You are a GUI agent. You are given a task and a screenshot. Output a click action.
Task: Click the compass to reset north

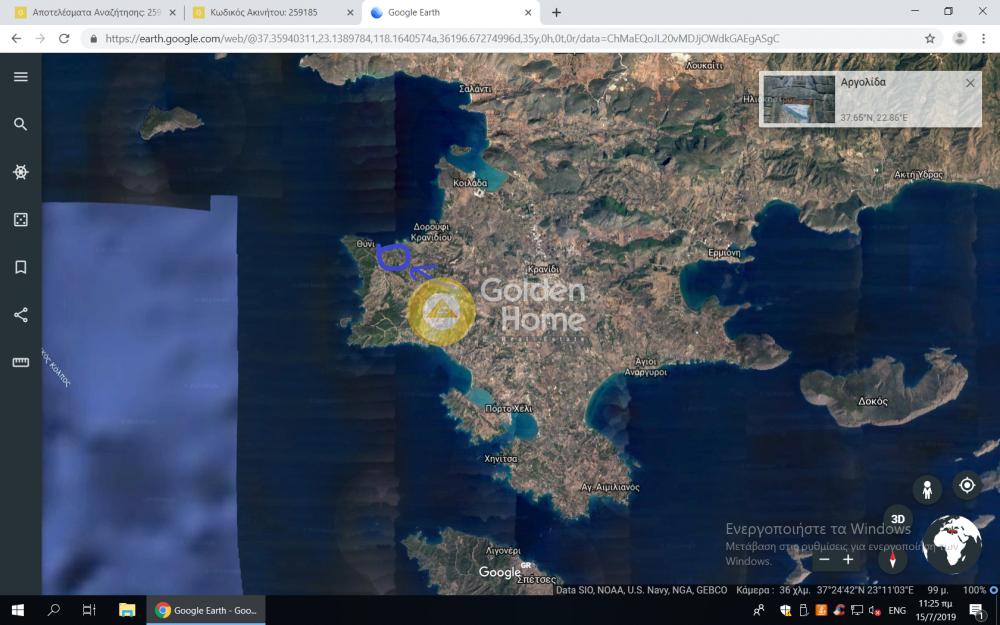coord(892,560)
